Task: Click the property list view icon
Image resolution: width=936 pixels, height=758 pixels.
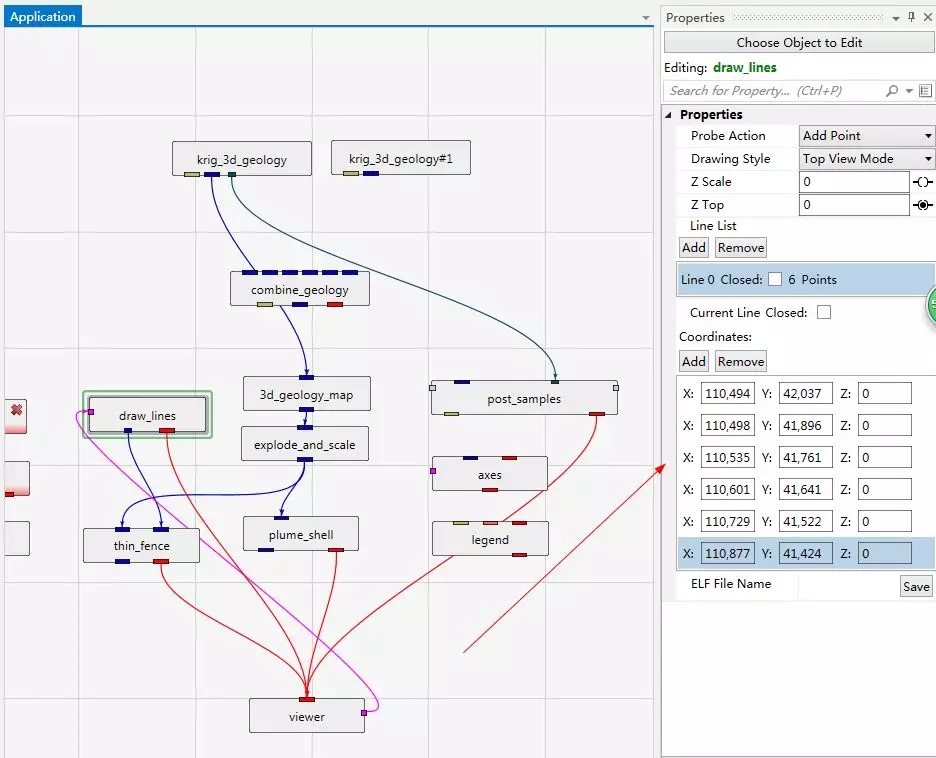Action: [925, 91]
